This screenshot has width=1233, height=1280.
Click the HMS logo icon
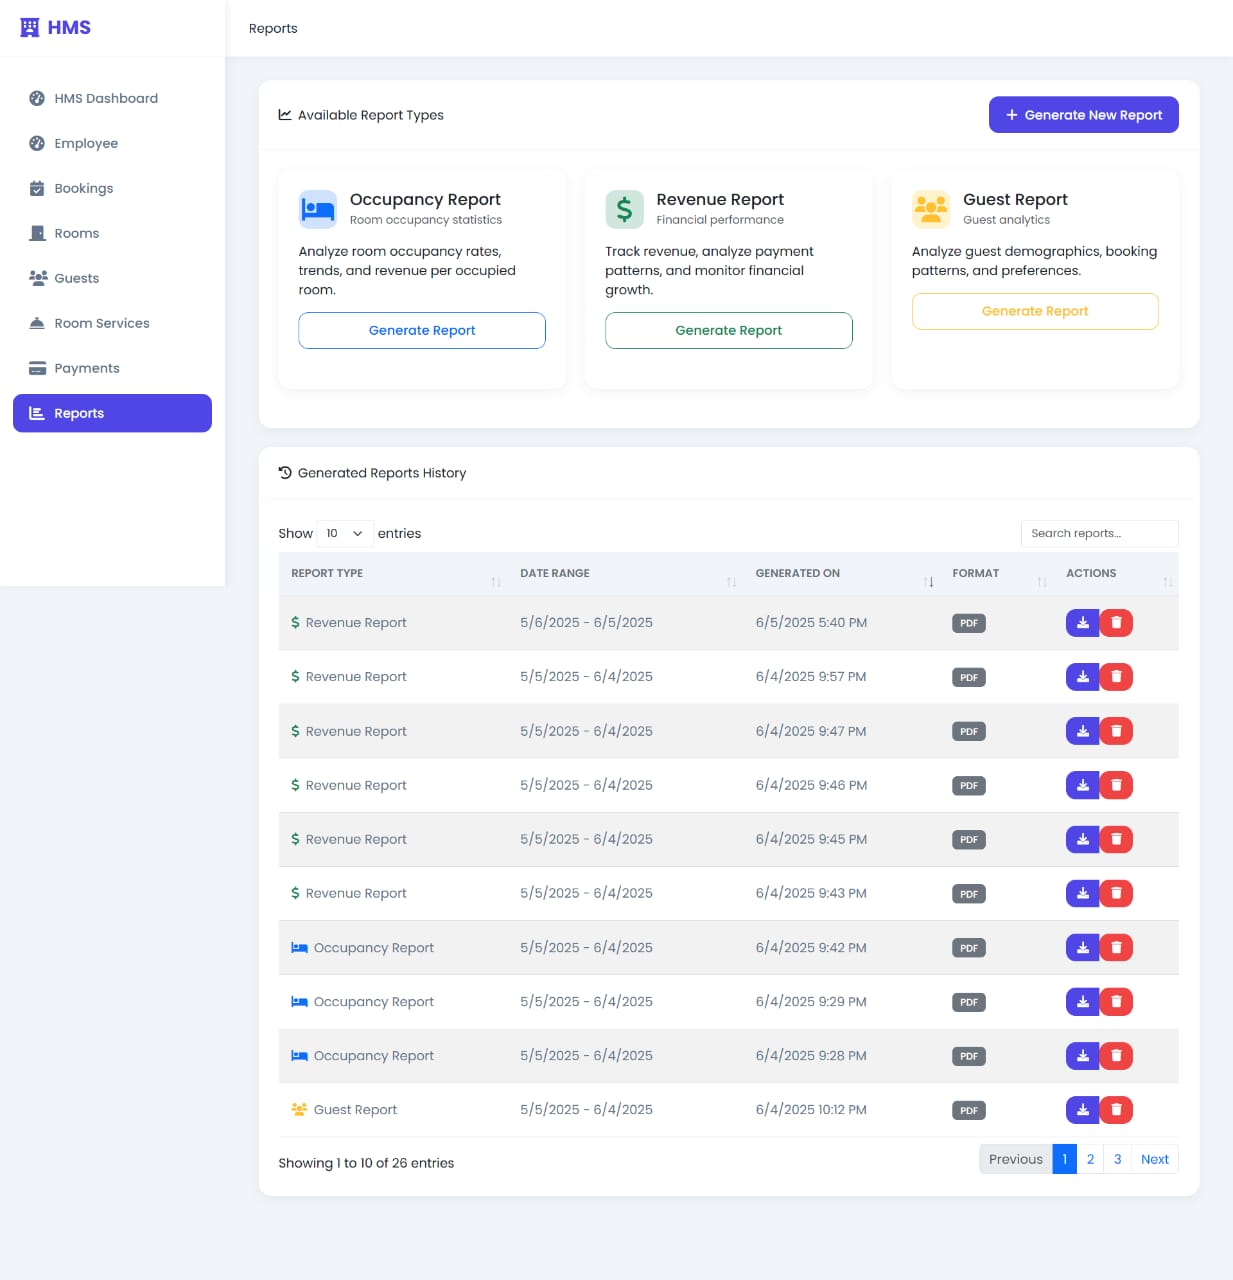(x=30, y=27)
